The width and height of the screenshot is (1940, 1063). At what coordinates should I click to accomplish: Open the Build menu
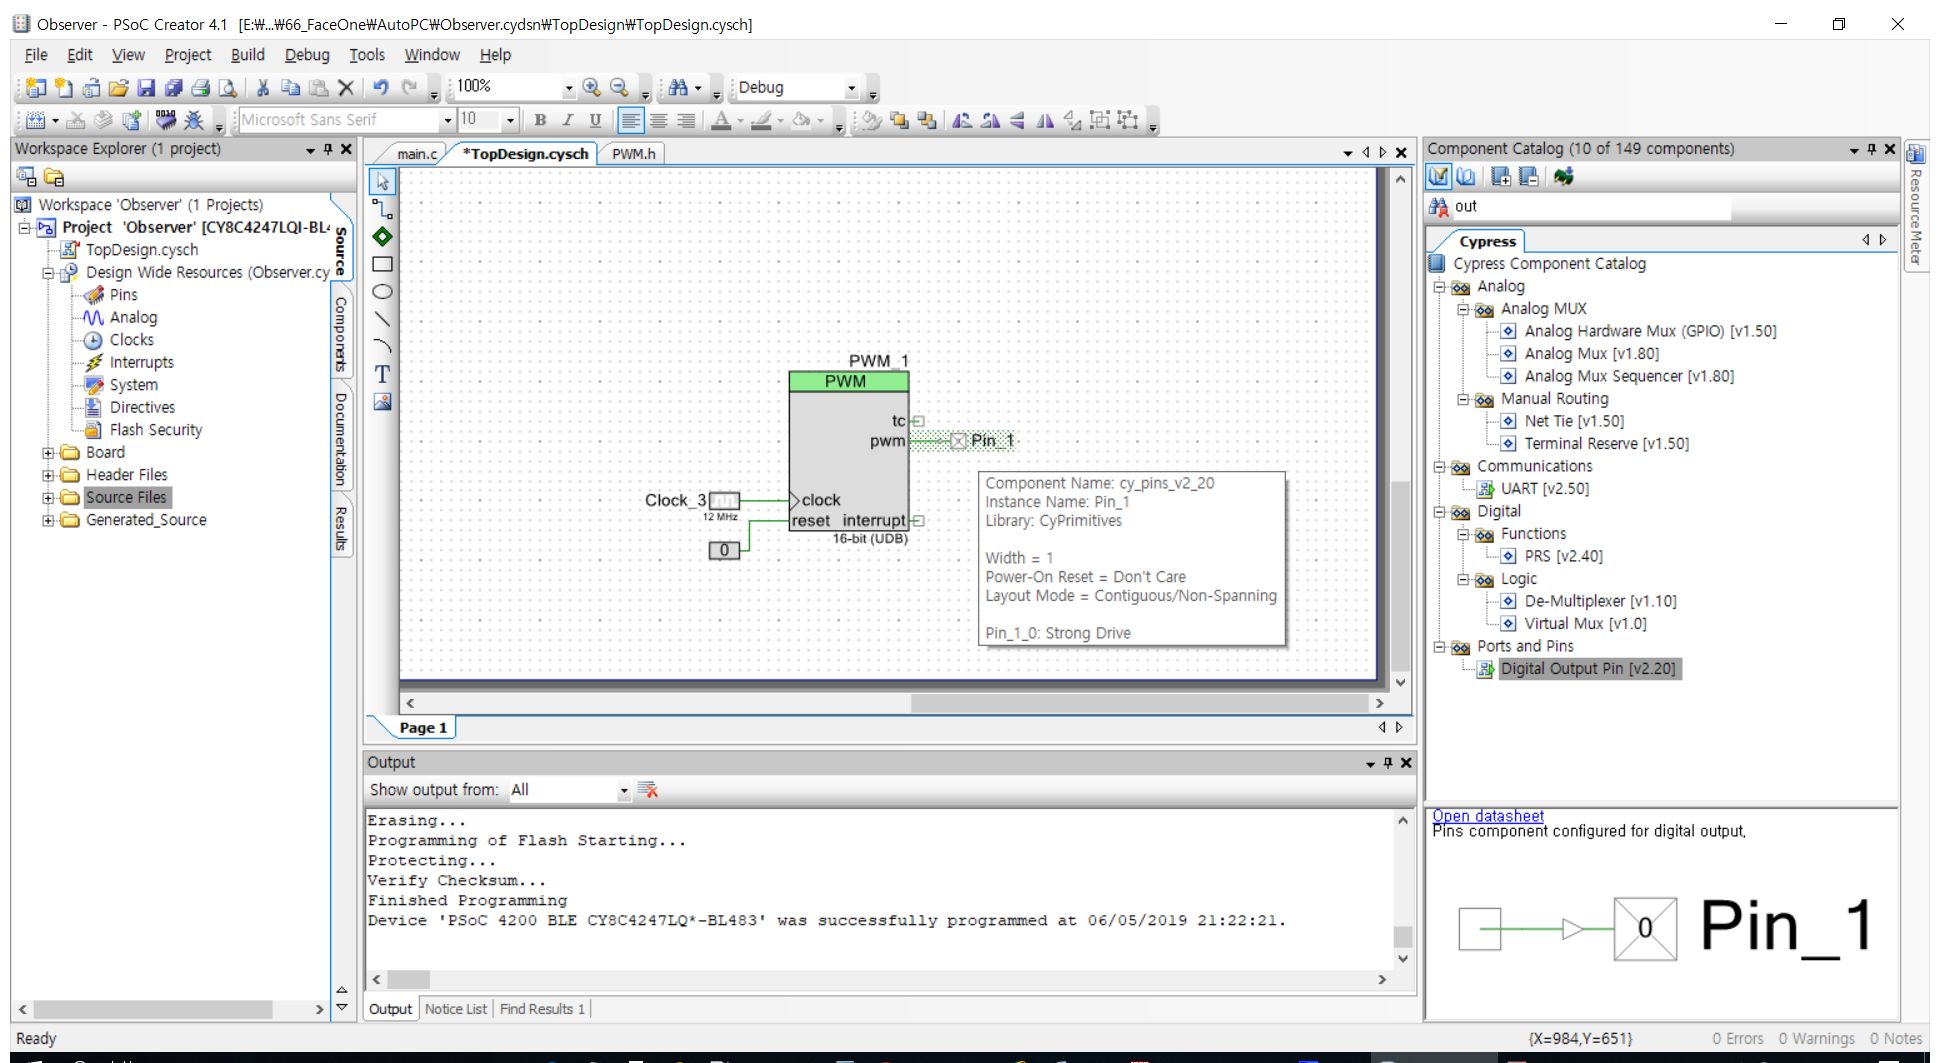[x=247, y=55]
